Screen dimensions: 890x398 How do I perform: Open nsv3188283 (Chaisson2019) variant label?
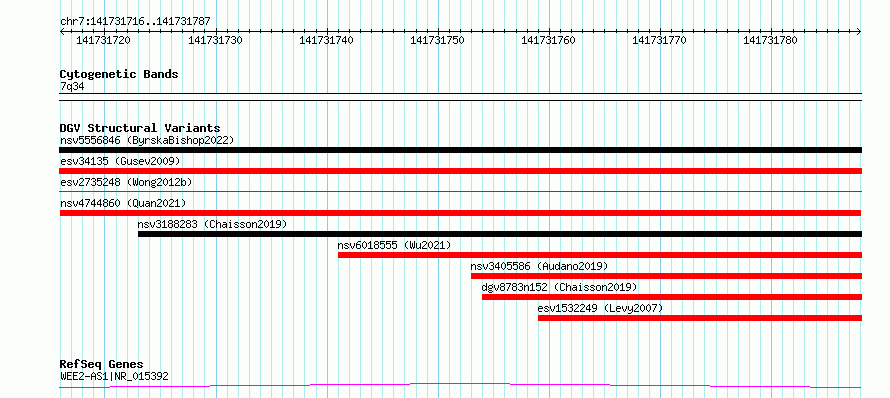[x=212, y=224]
